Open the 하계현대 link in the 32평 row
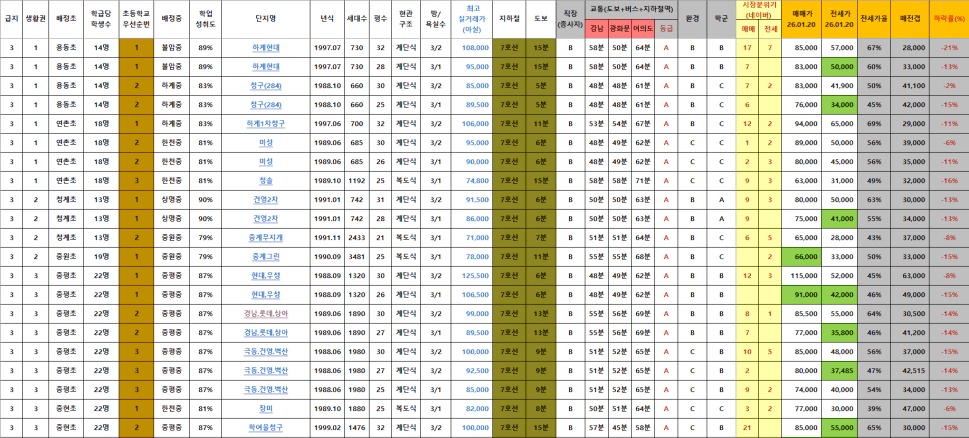The image size is (969, 438). (266, 48)
